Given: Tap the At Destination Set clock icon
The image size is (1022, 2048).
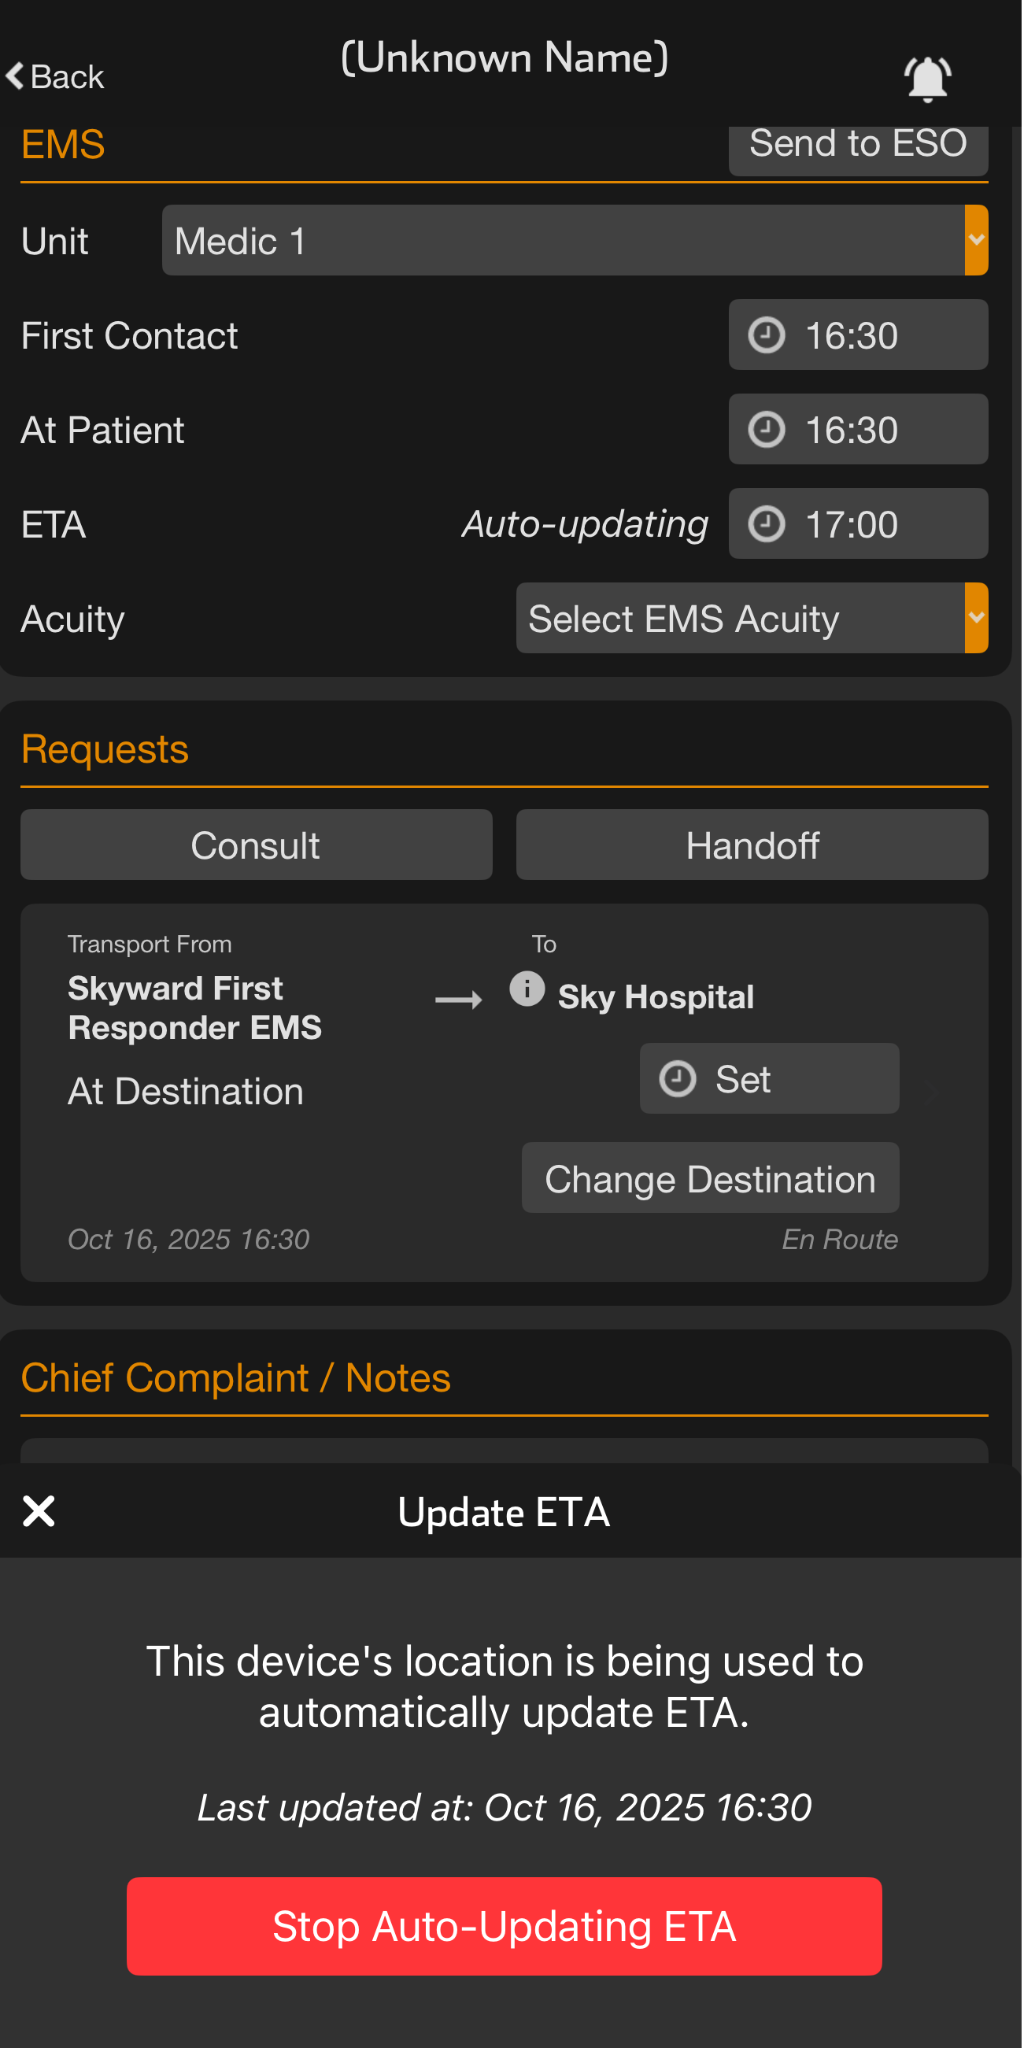Looking at the screenshot, I should coord(678,1079).
